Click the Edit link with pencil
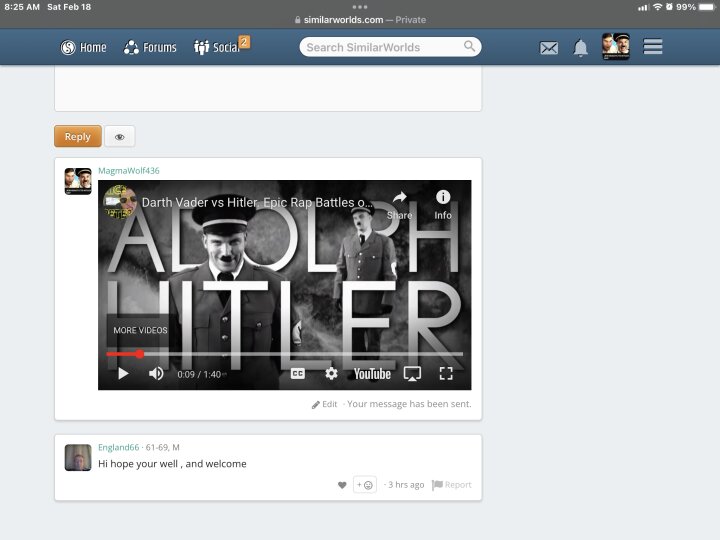 pyautogui.click(x=325, y=404)
